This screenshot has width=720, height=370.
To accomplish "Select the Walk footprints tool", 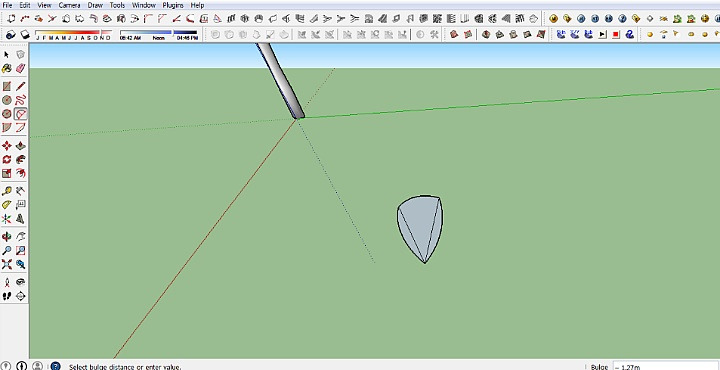I will (x=6, y=296).
